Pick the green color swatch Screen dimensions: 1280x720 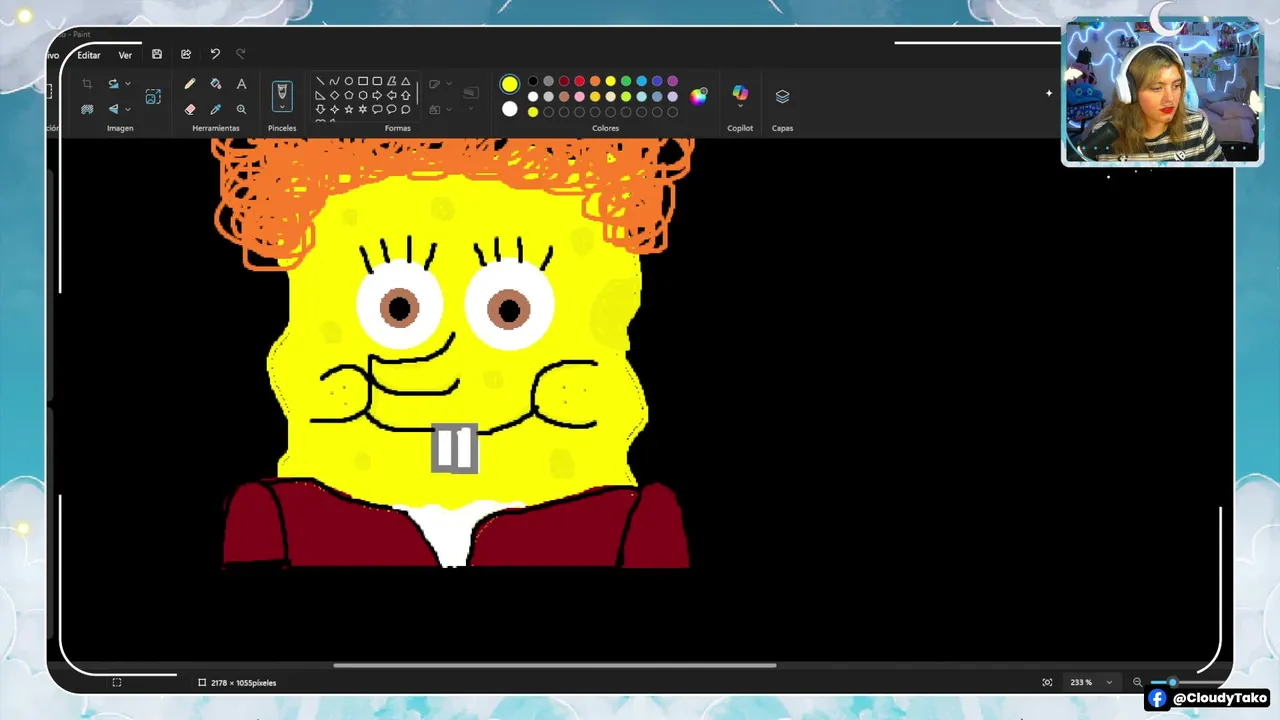[x=626, y=81]
